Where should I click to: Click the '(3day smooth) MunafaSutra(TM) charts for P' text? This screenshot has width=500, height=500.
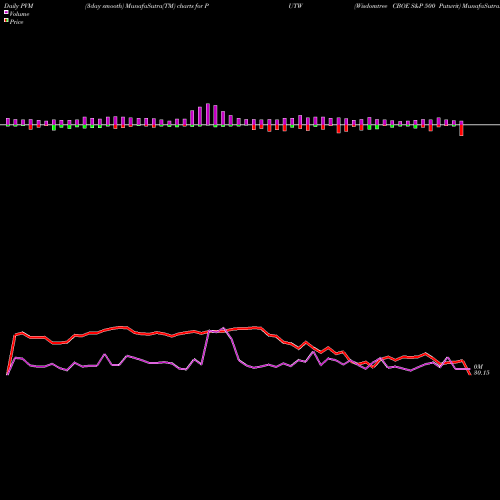coord(147,6)
